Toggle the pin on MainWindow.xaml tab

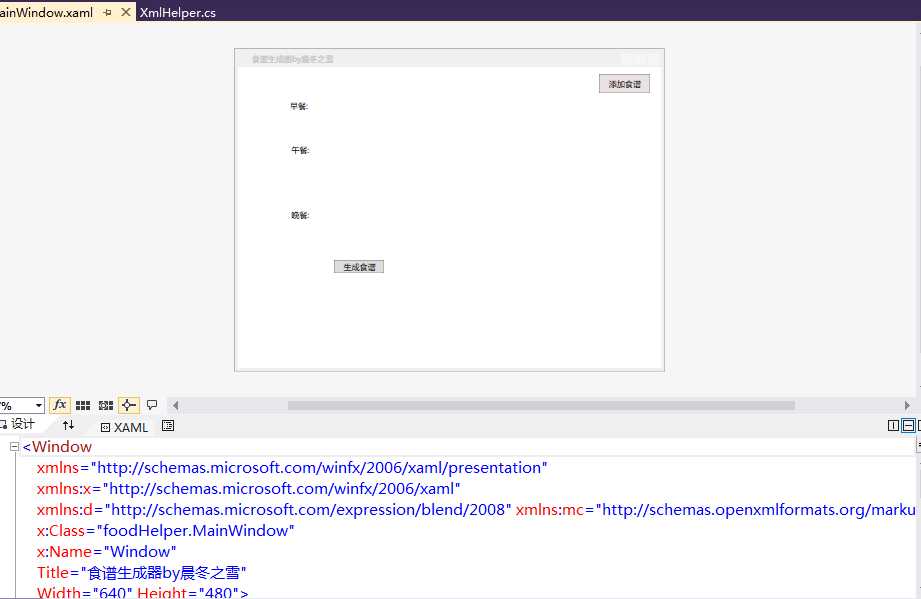coord(107,12)
